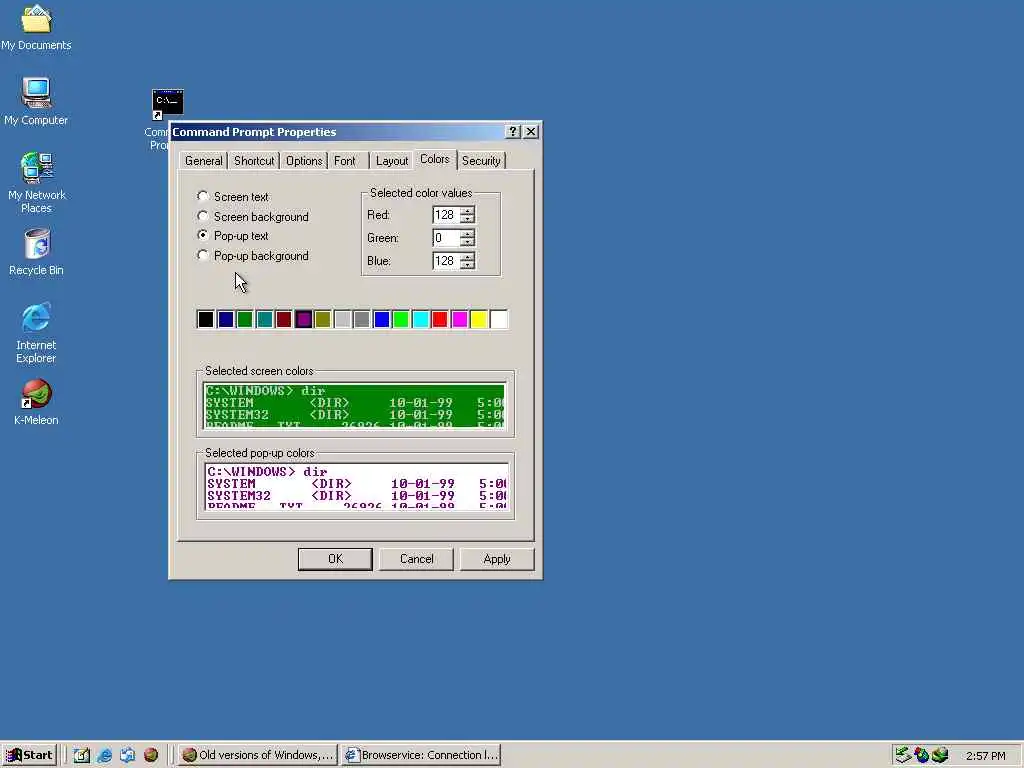Open the Start menu
This screenshot has height=768, width=1024.
point(29,755)
